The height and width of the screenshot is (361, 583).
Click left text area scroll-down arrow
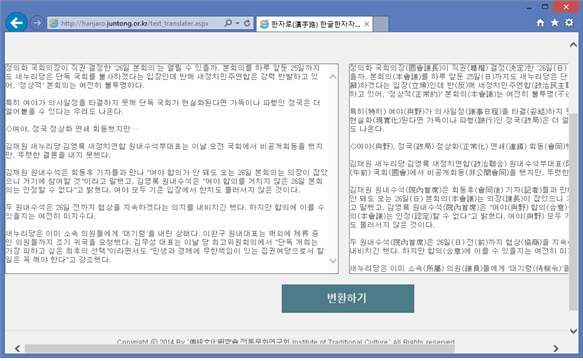(333, 261)
